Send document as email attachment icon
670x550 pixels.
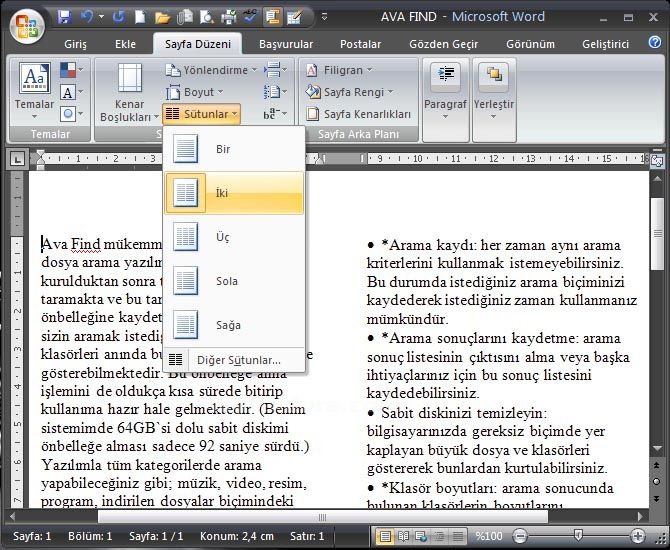(185, 17)
